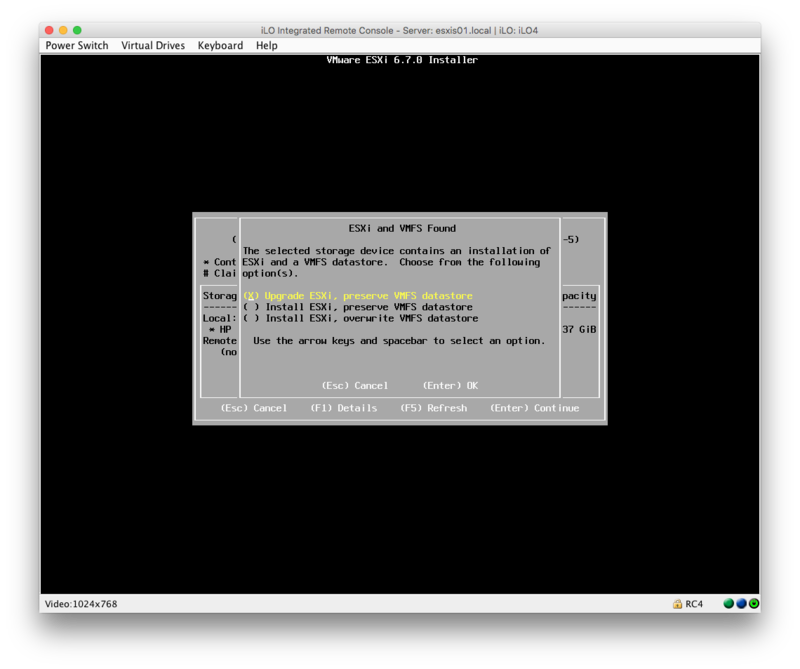Click the green status indicator light
This screenshot has height=669, width=800.
click(728, 603)
